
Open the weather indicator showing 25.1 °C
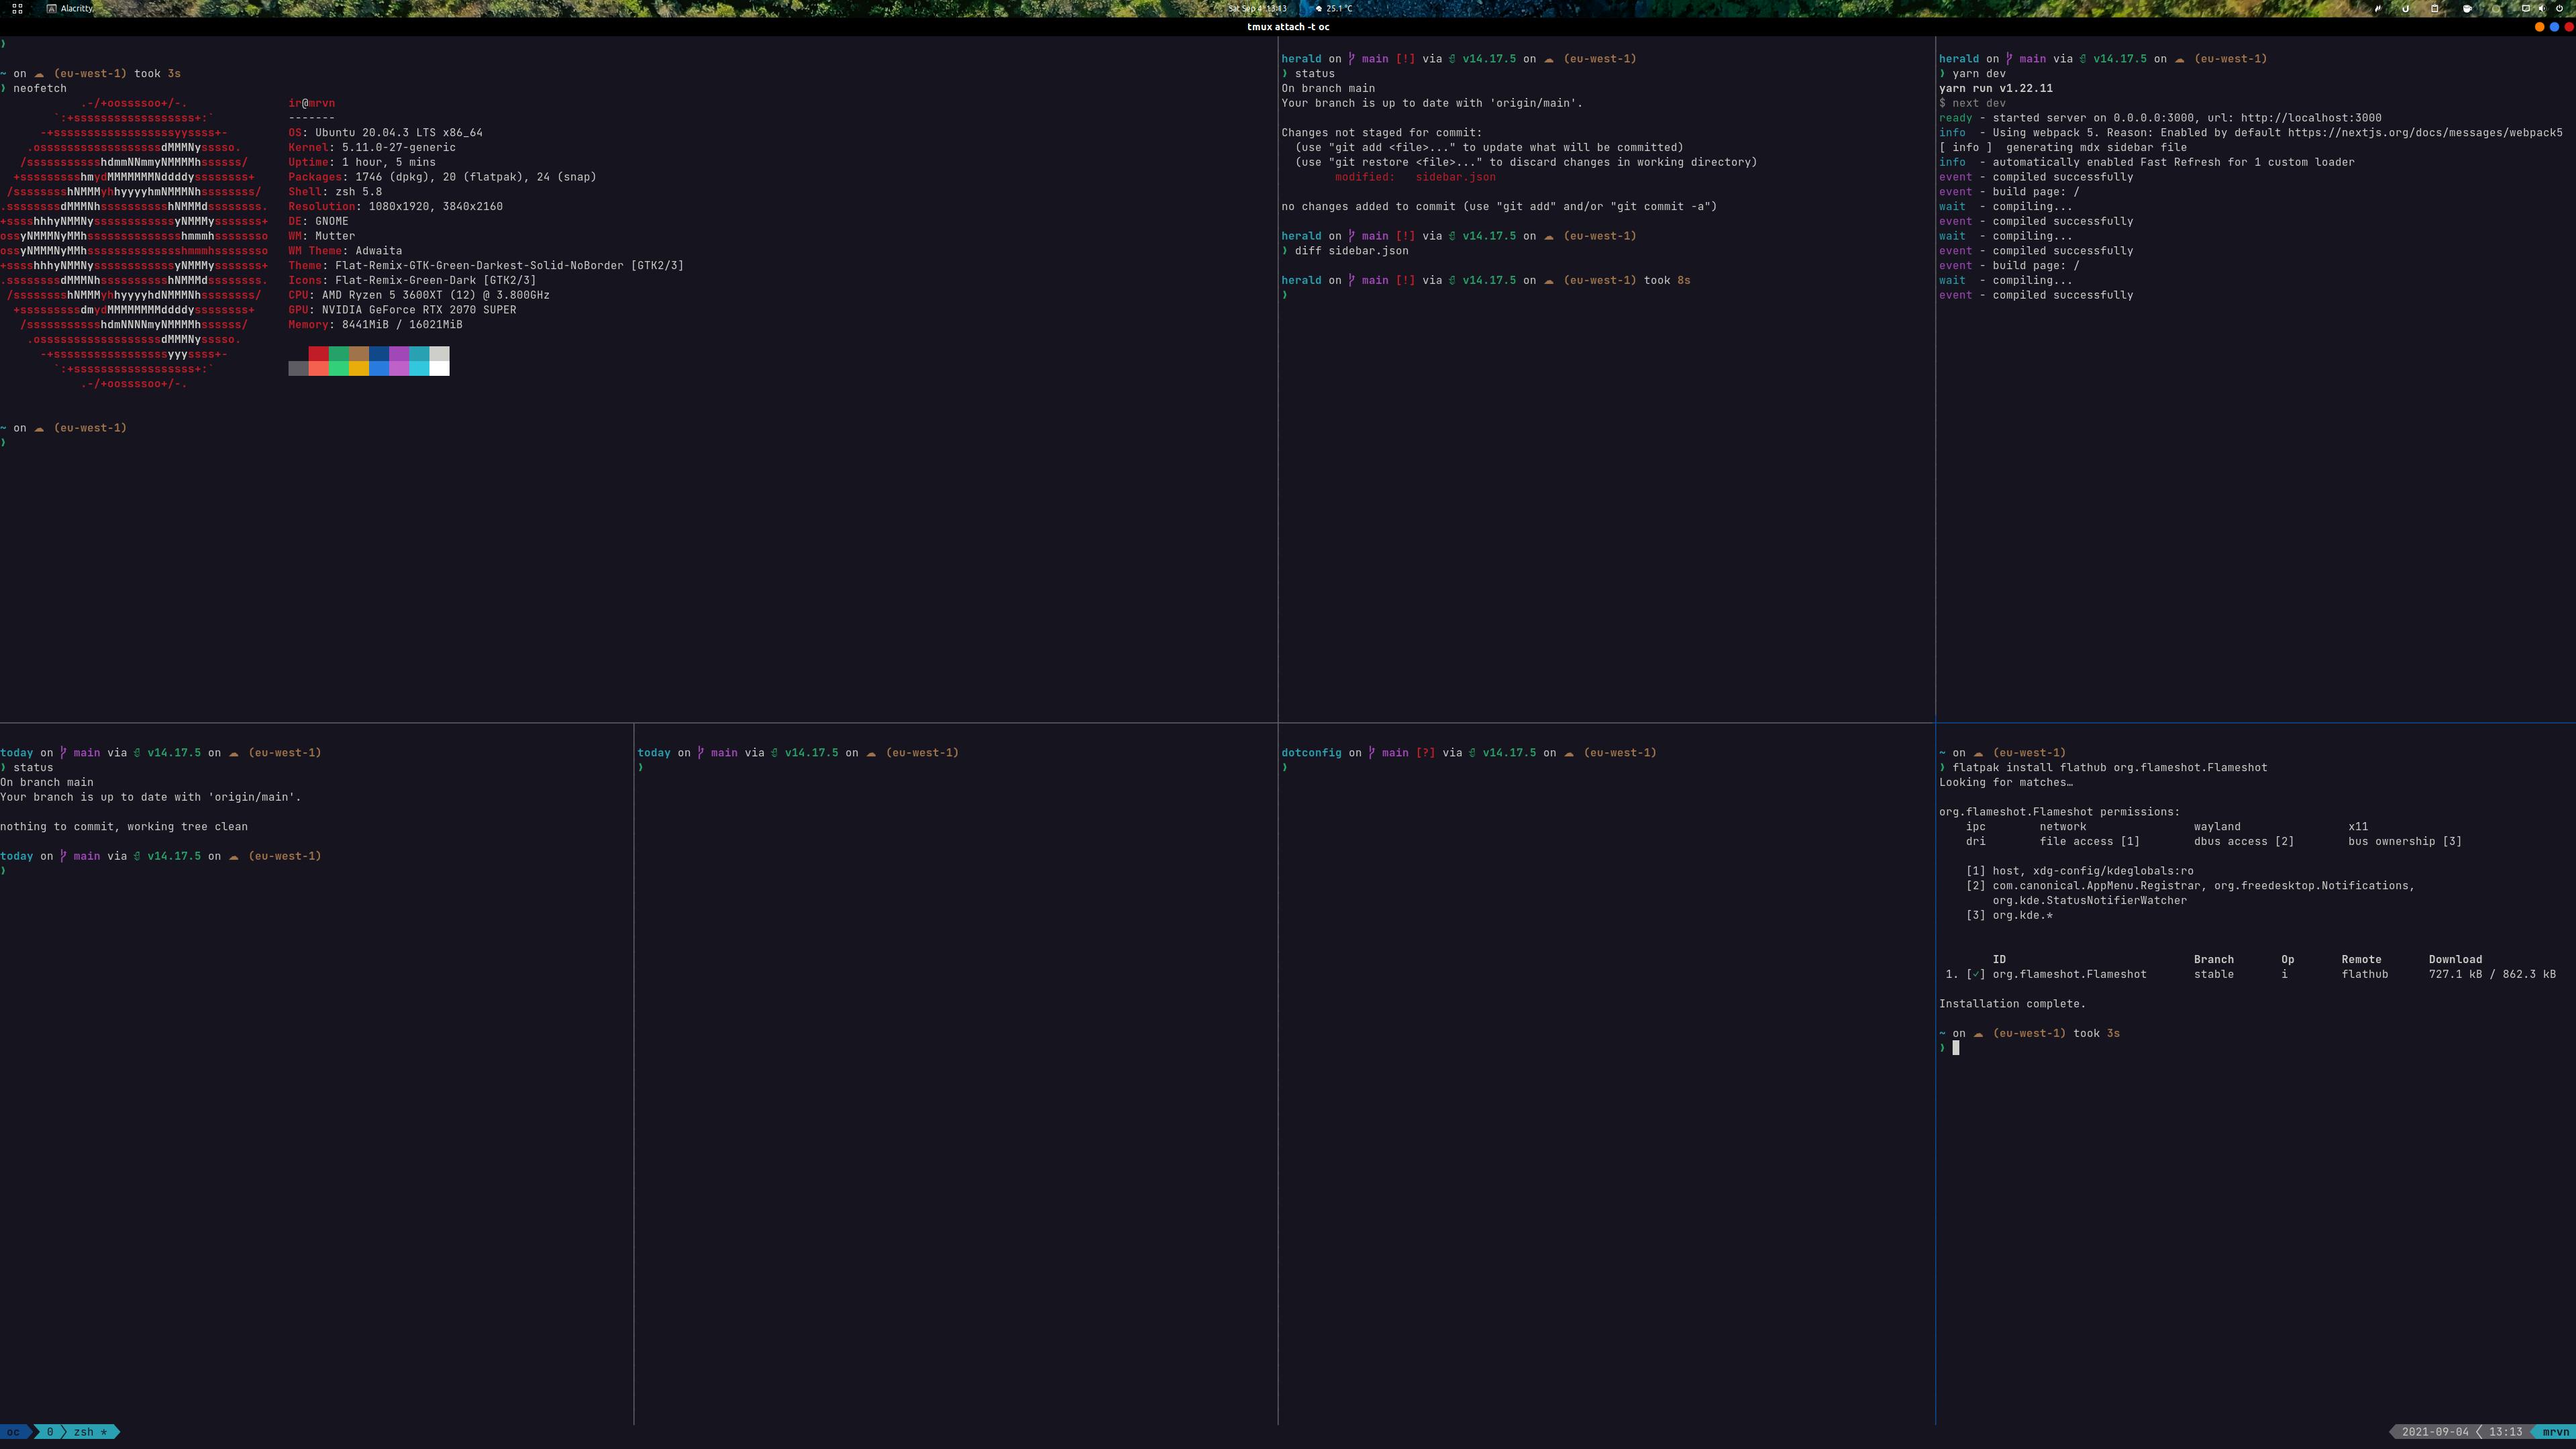tap(1333, 8)
